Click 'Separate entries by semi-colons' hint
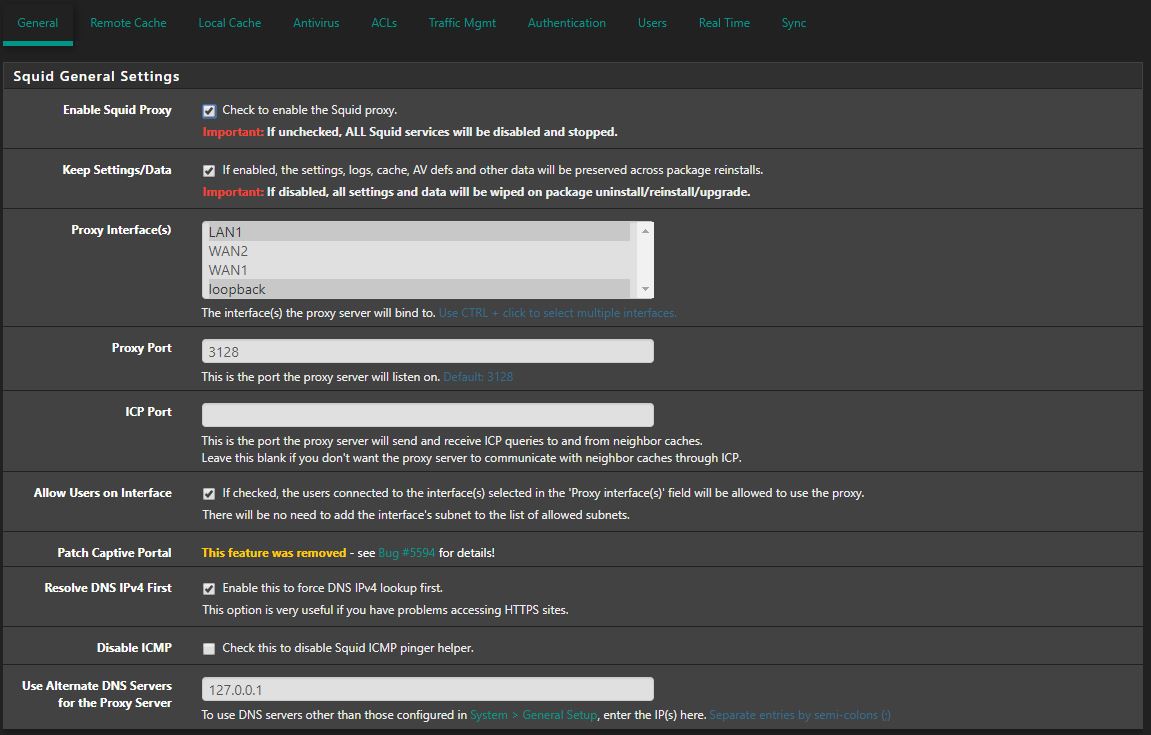Image resolution: width=1151 pixels, height=735 pixels. tap(800, 715)
